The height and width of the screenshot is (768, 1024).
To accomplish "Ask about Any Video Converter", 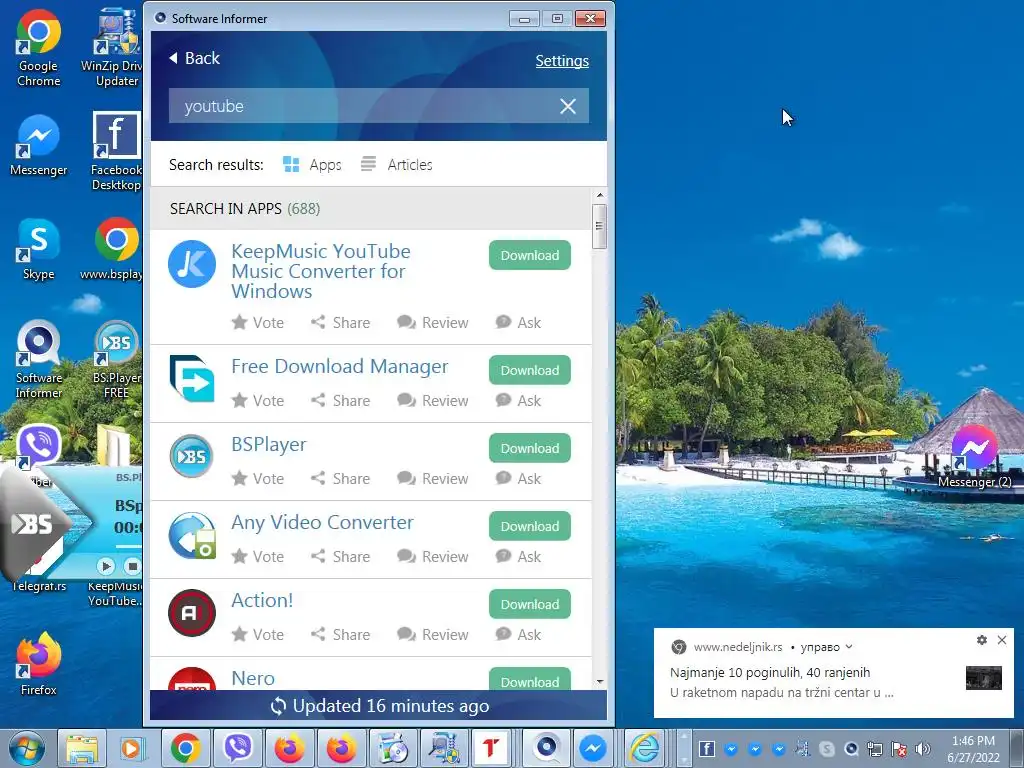I will (519, 556).
